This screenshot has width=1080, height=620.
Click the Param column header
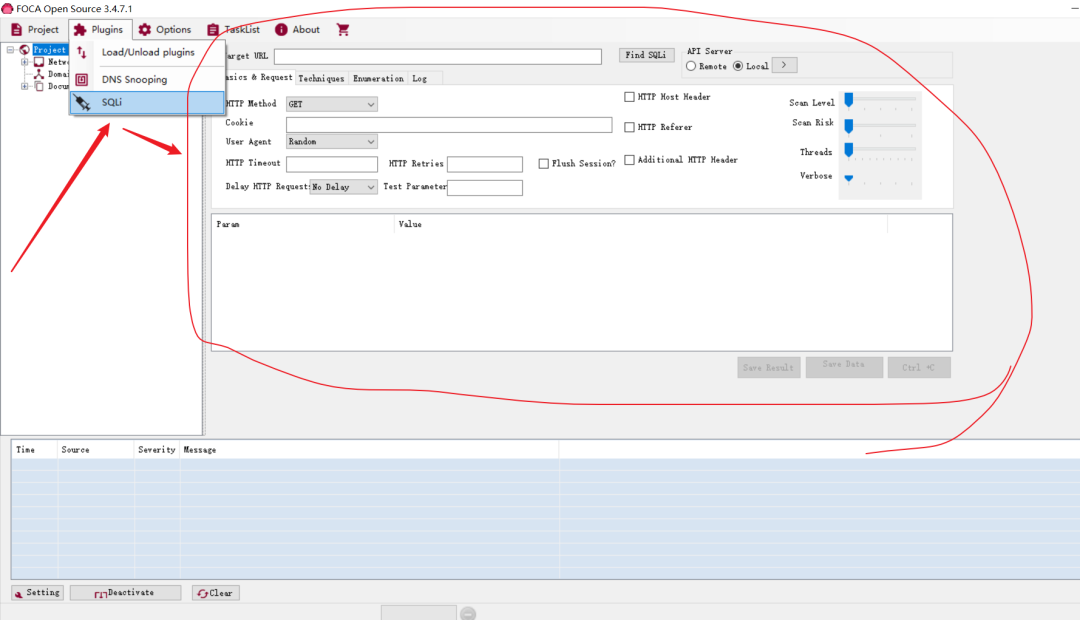[302, 225]
